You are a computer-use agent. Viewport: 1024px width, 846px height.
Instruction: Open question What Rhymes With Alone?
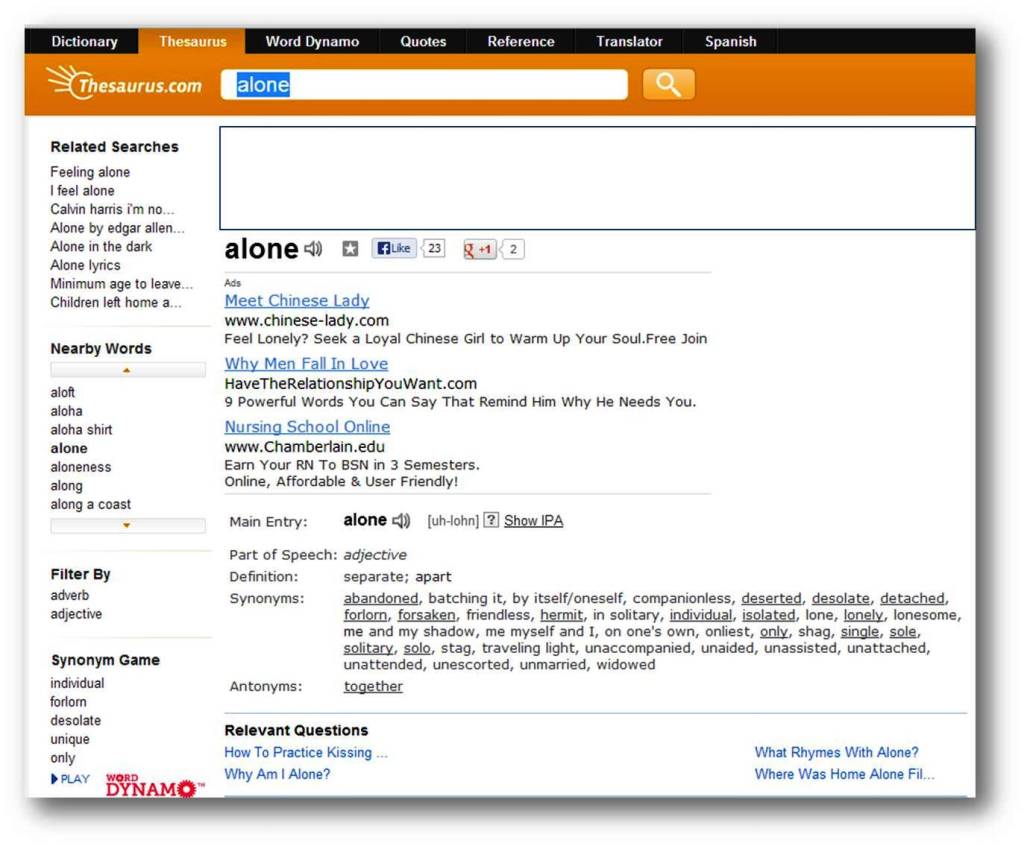(837, 753)
